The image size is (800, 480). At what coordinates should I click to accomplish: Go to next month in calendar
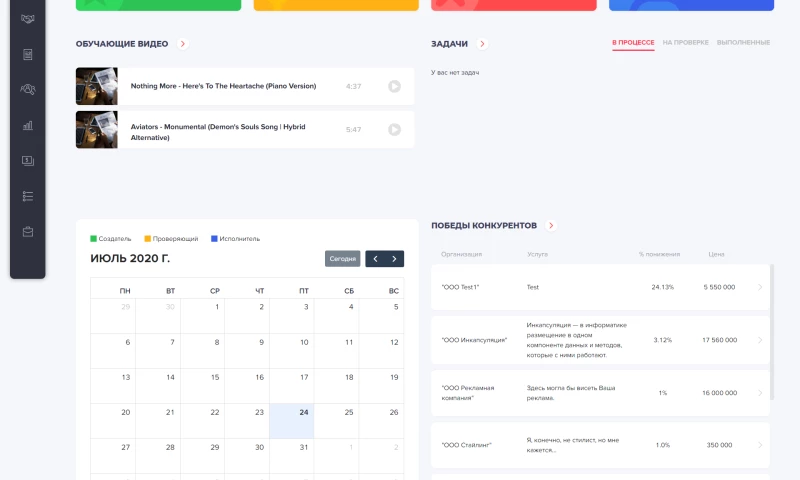[394, 259]
